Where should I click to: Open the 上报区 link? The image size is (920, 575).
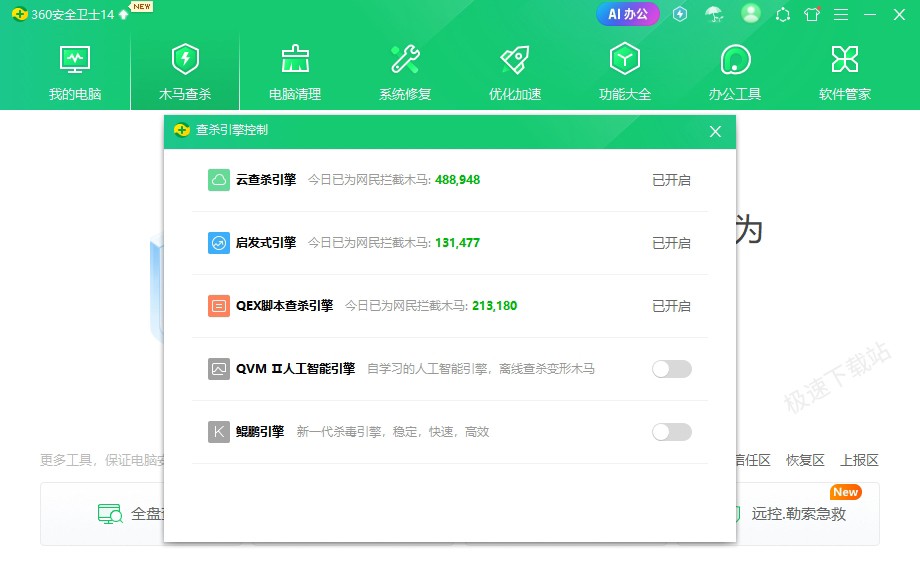[x=859, y=460]
